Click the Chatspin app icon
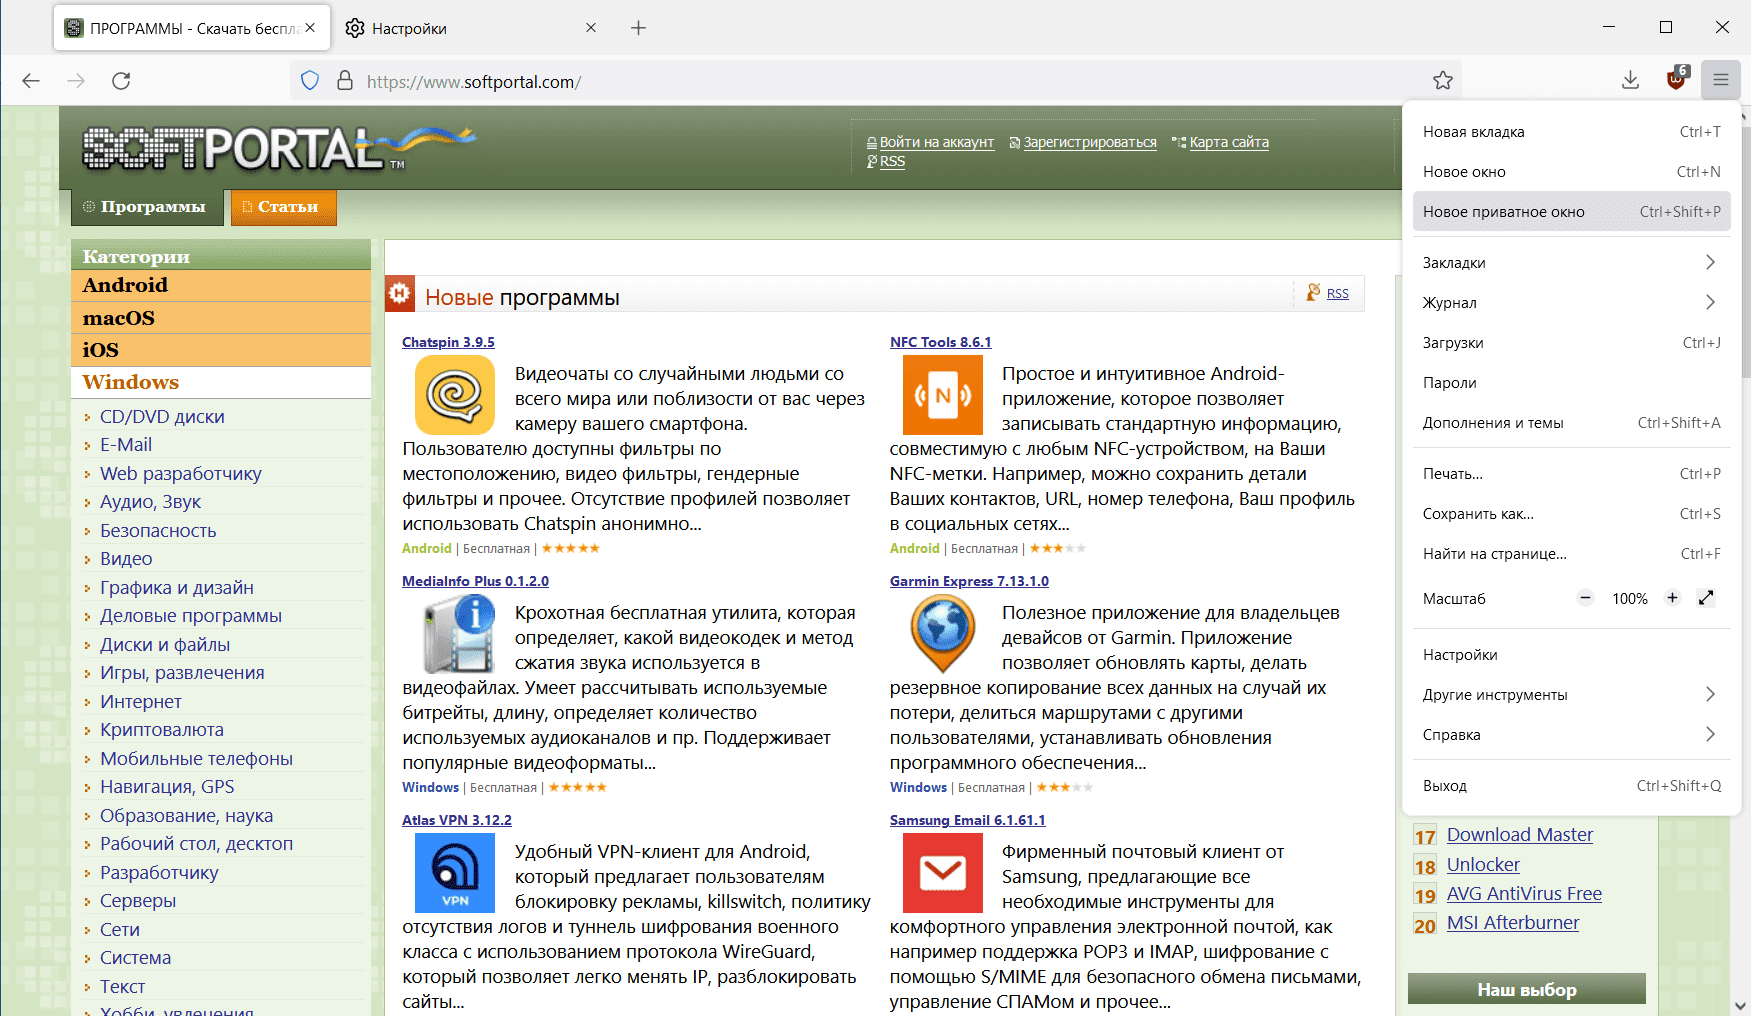Viewport: 1751px width, 1016px height. tap(455, 395)
